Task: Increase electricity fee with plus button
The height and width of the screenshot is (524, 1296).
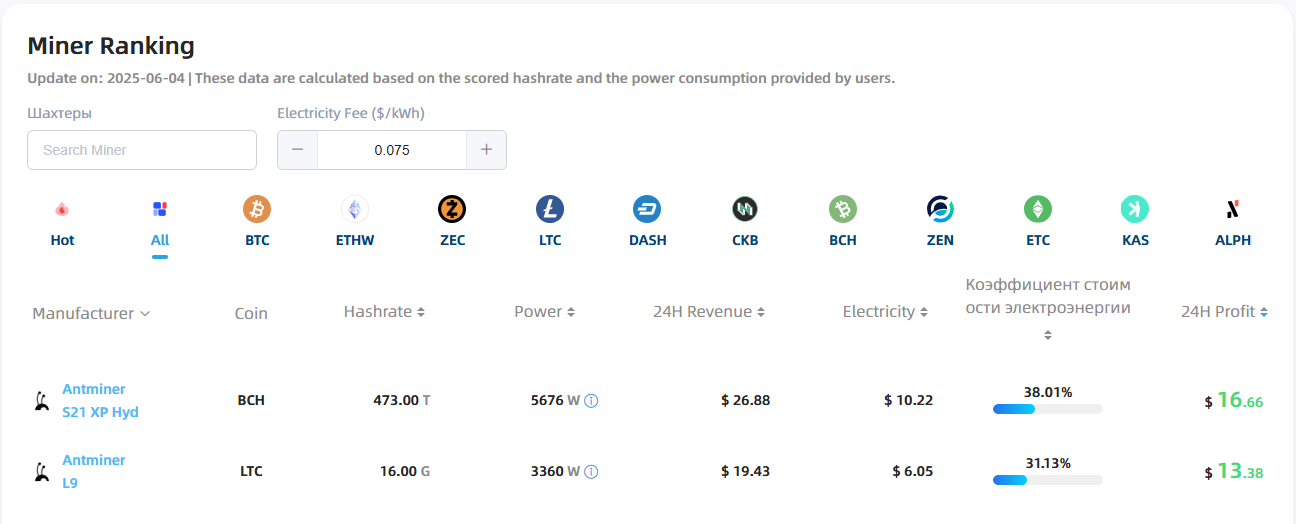Action: pyautogui.click(x=486, y=150)
